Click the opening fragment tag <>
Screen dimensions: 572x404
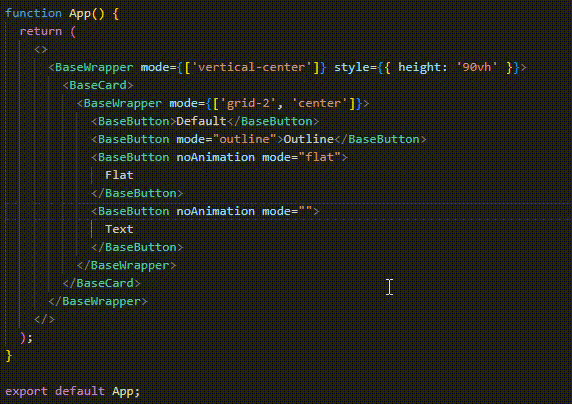point(40,49)
